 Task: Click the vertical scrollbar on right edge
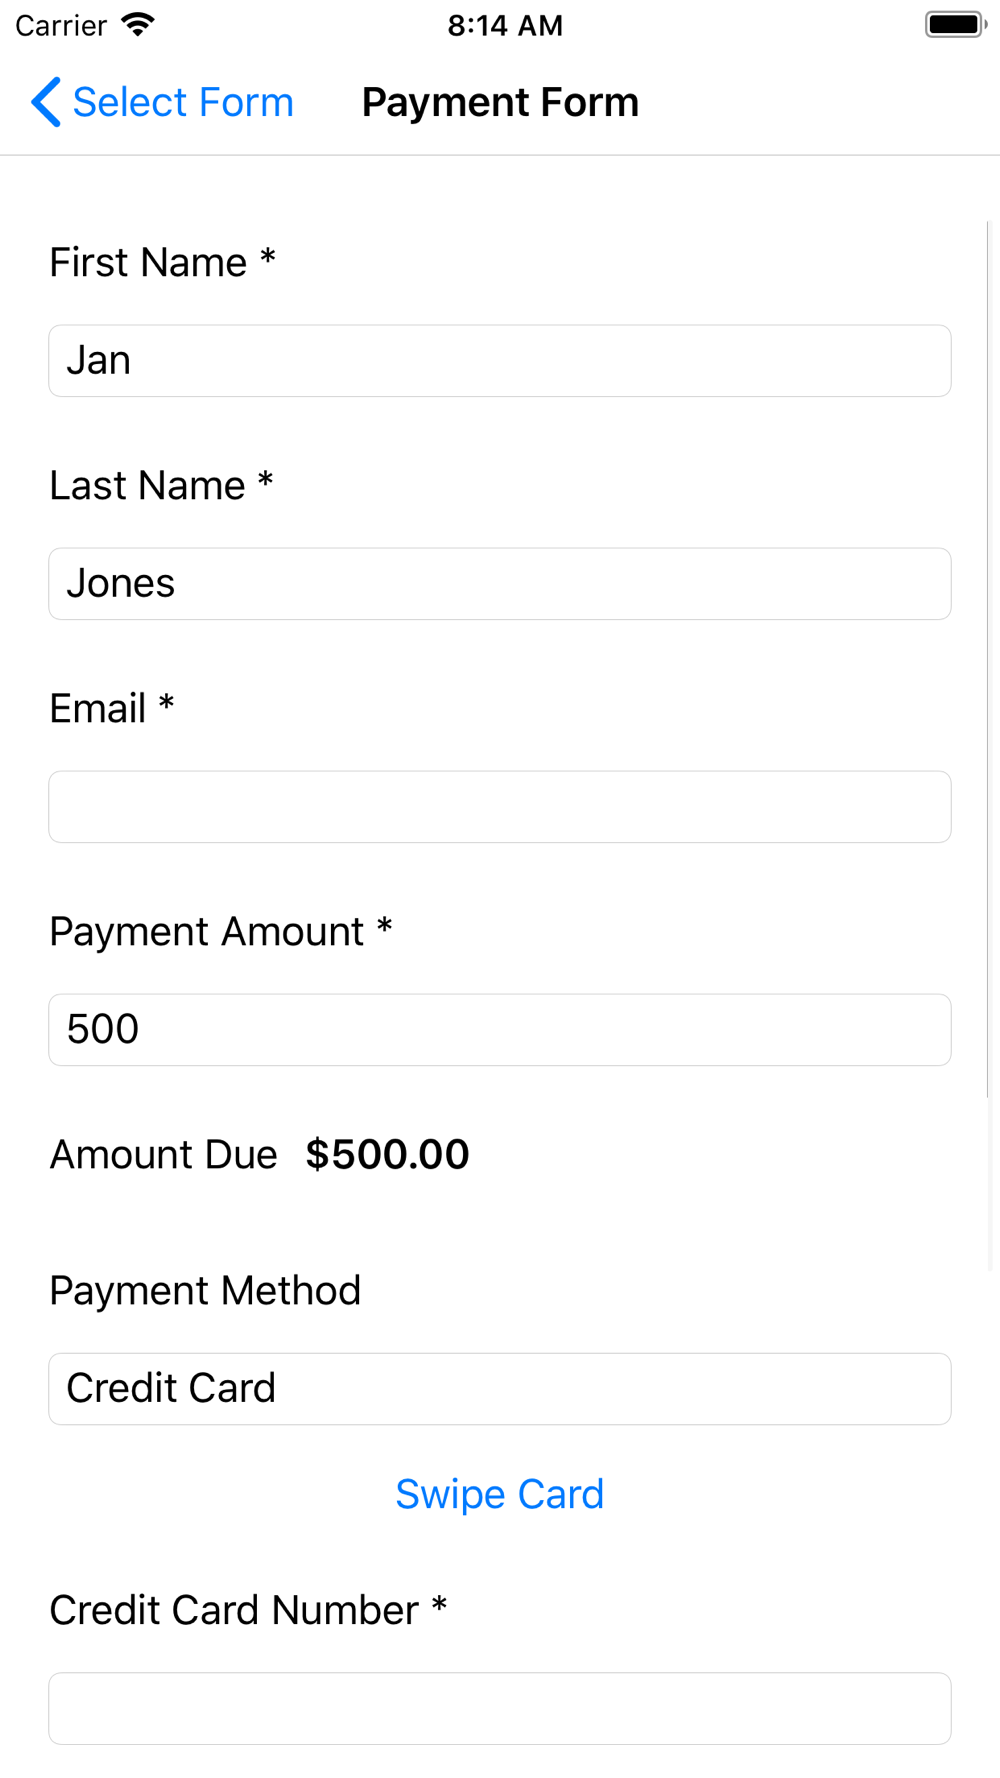pyautogui.click(x=987, y=660)
